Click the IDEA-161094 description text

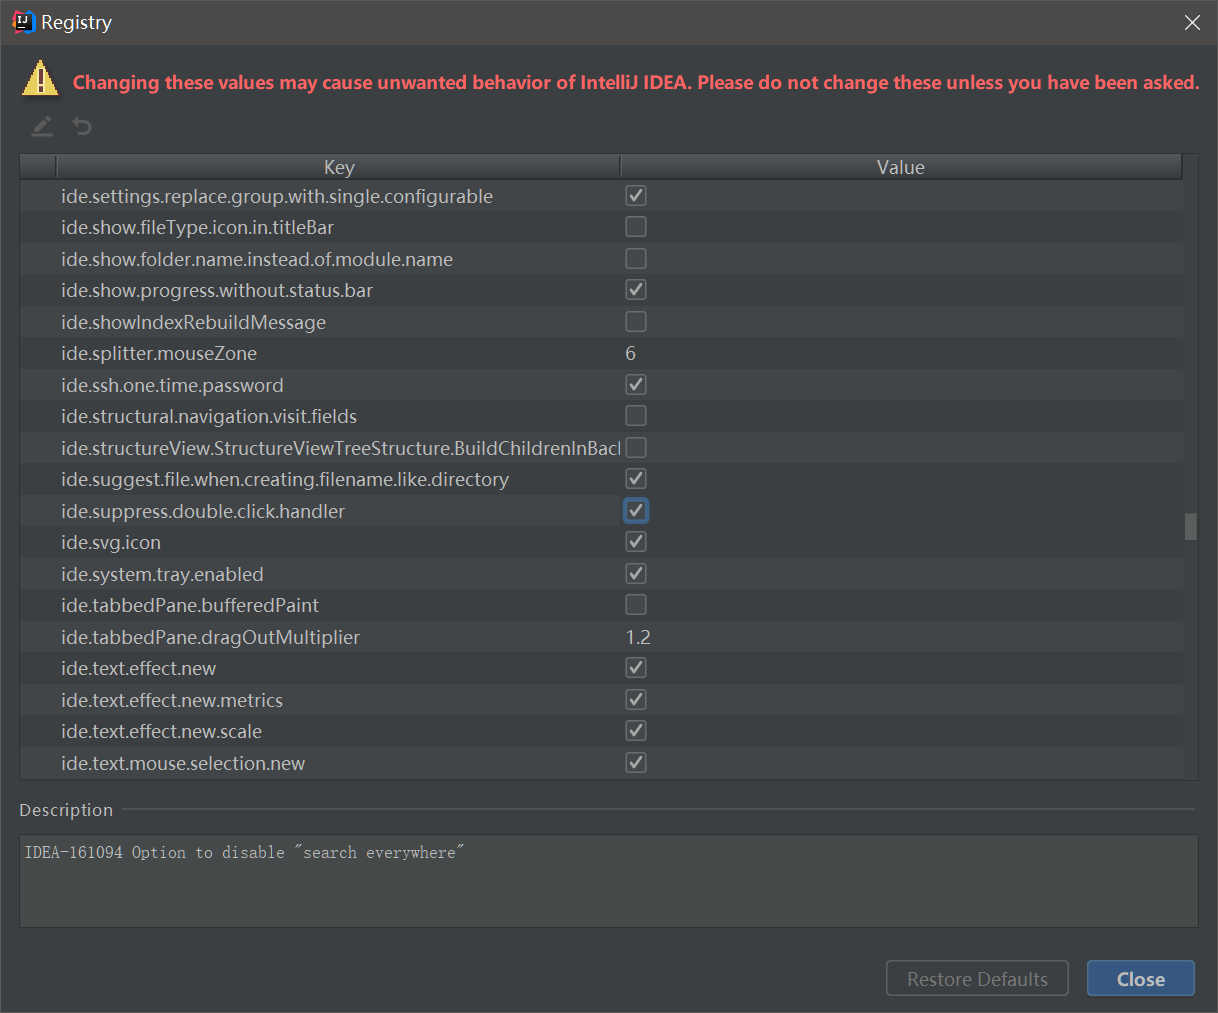[x=245, y=852]
